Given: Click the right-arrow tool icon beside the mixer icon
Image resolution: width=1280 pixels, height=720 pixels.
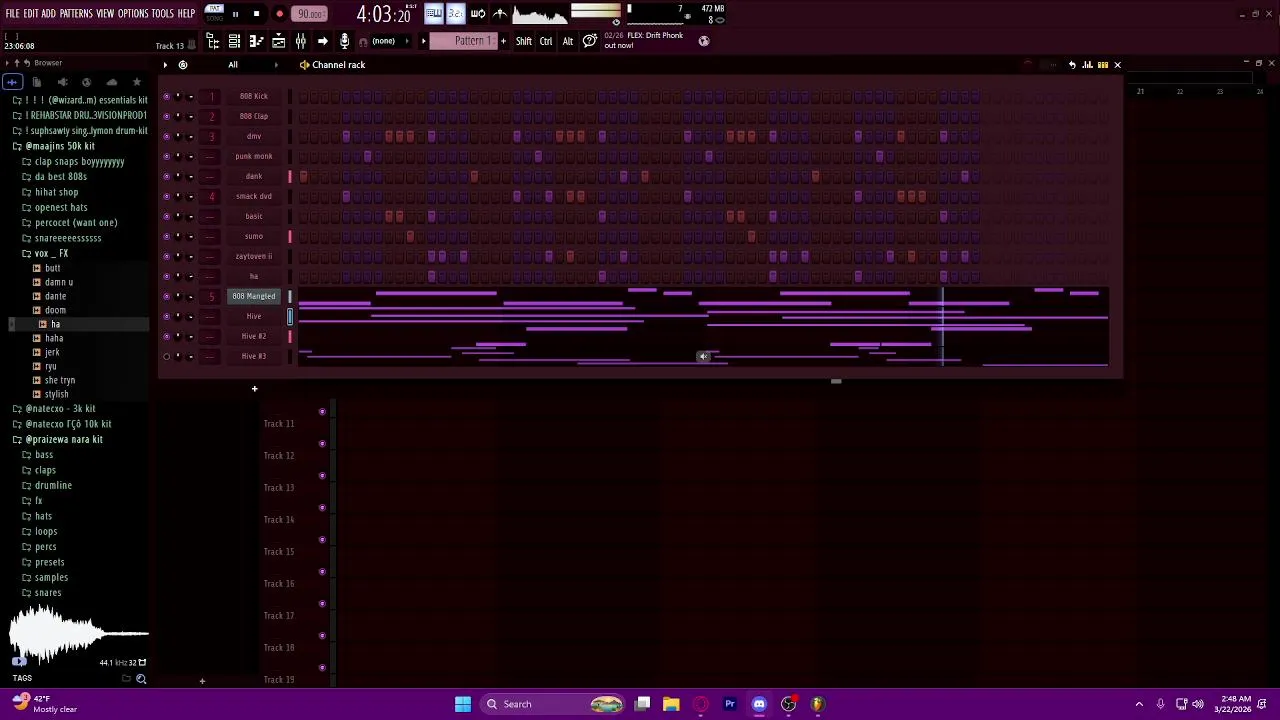Looking at the screenshot, I should point(322,41).
